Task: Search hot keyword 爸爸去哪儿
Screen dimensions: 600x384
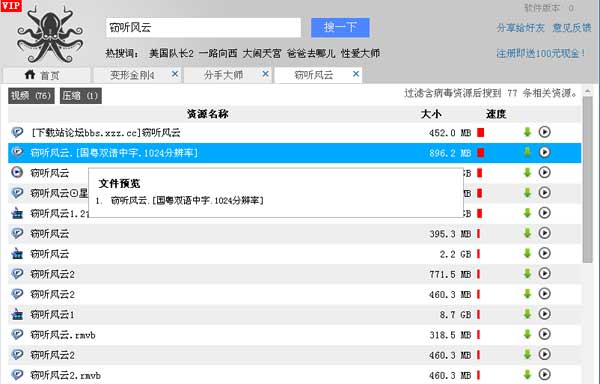Action: point(311,53)
